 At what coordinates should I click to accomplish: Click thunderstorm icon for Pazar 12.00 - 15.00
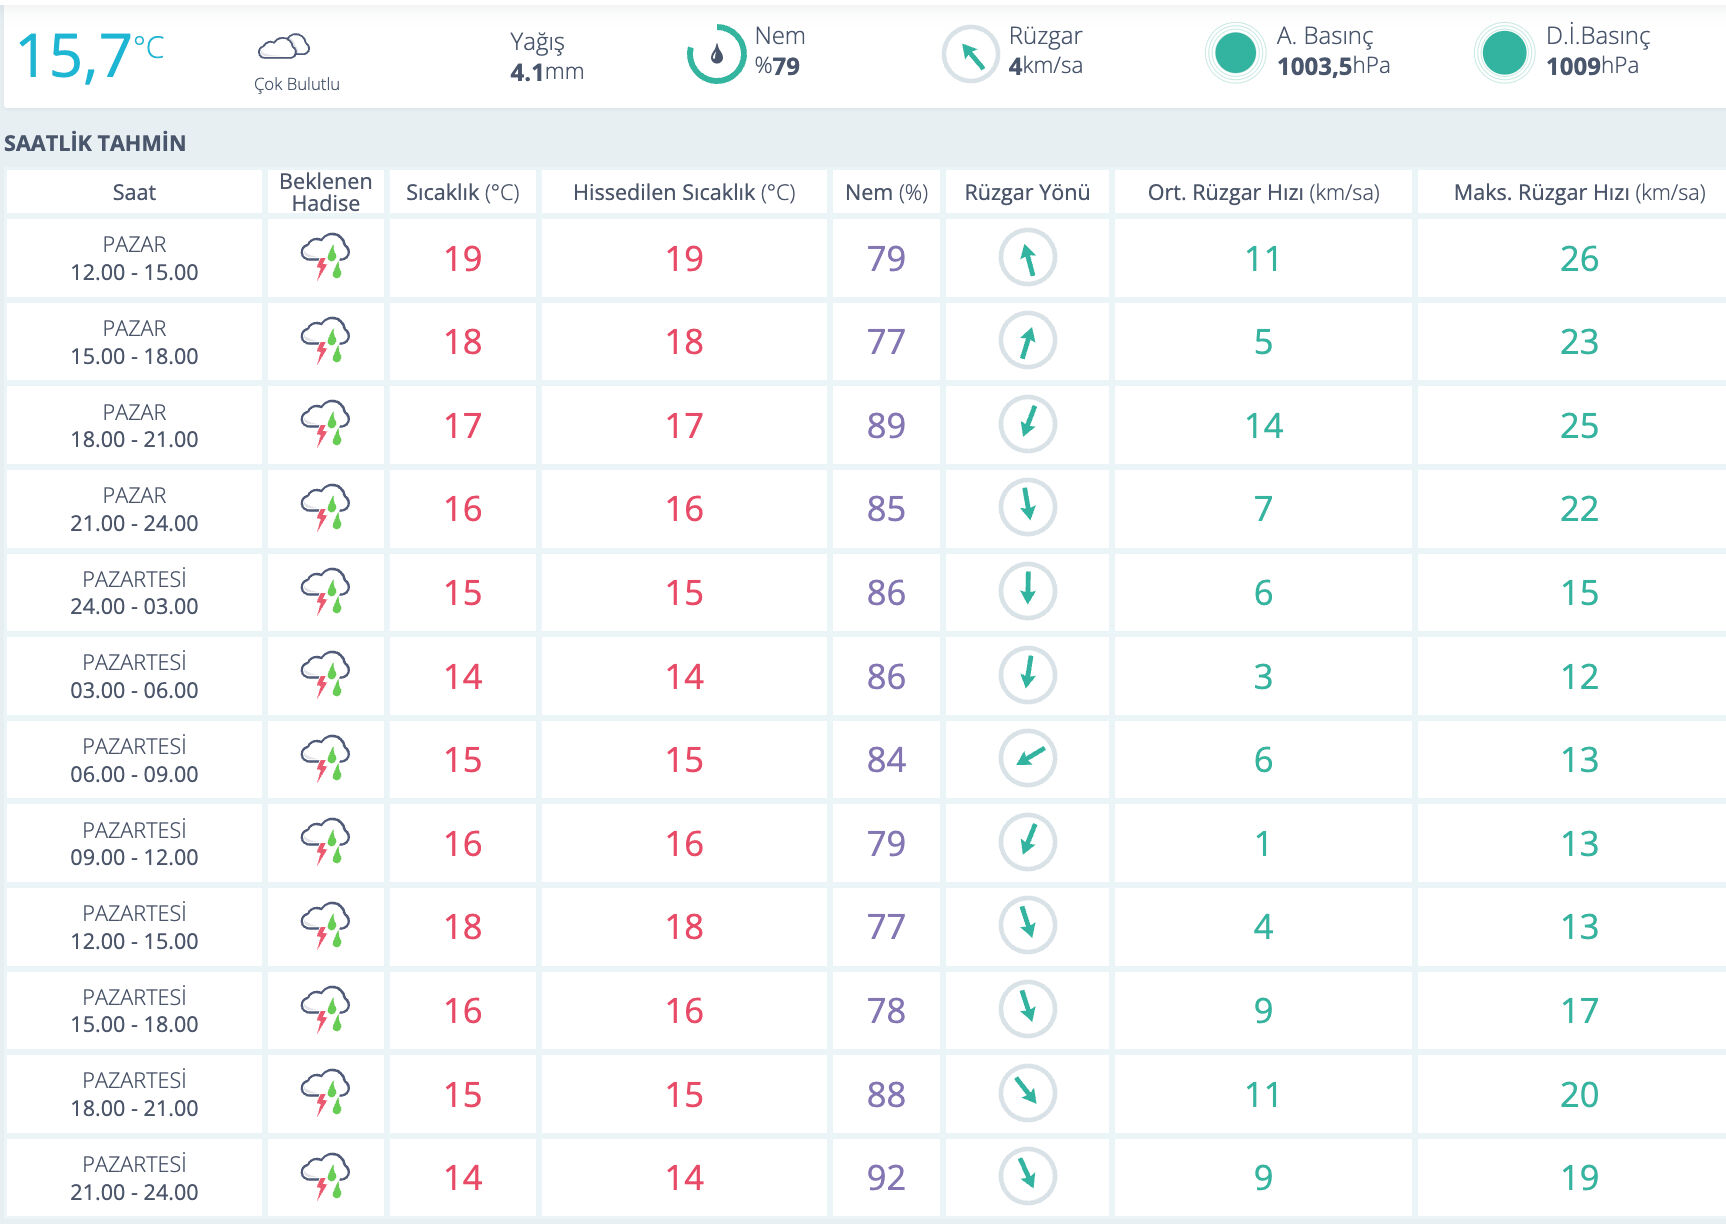coord(325,257)
